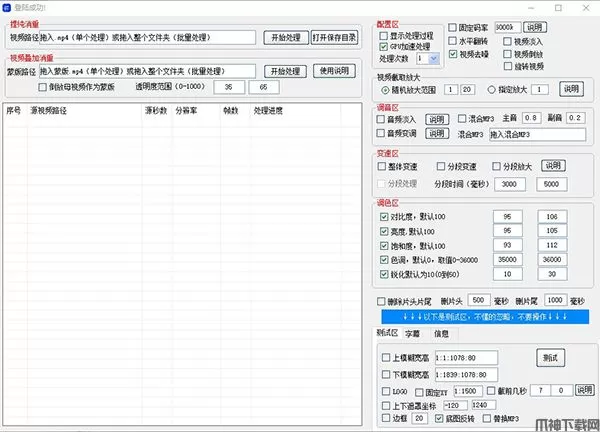The height and width of the screenshot is (432, 600).
Task: Click the 序号 column header
Action: [x=14, y=110]
